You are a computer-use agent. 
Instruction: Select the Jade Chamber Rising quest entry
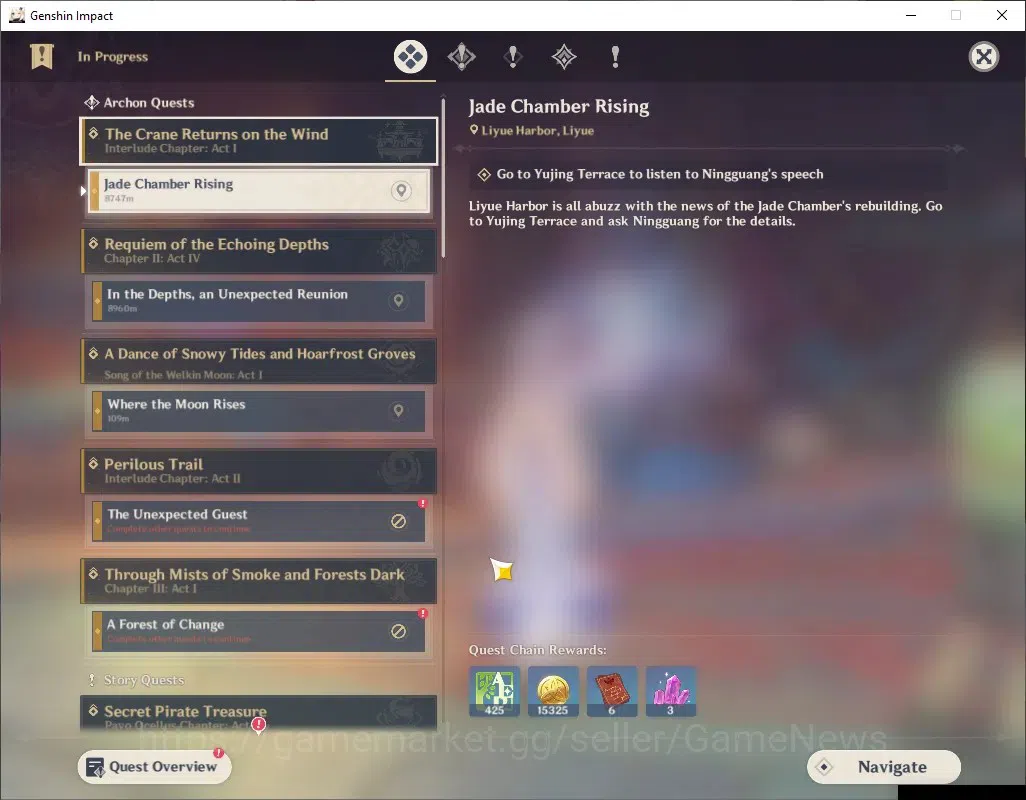click(x=259, y=190)
